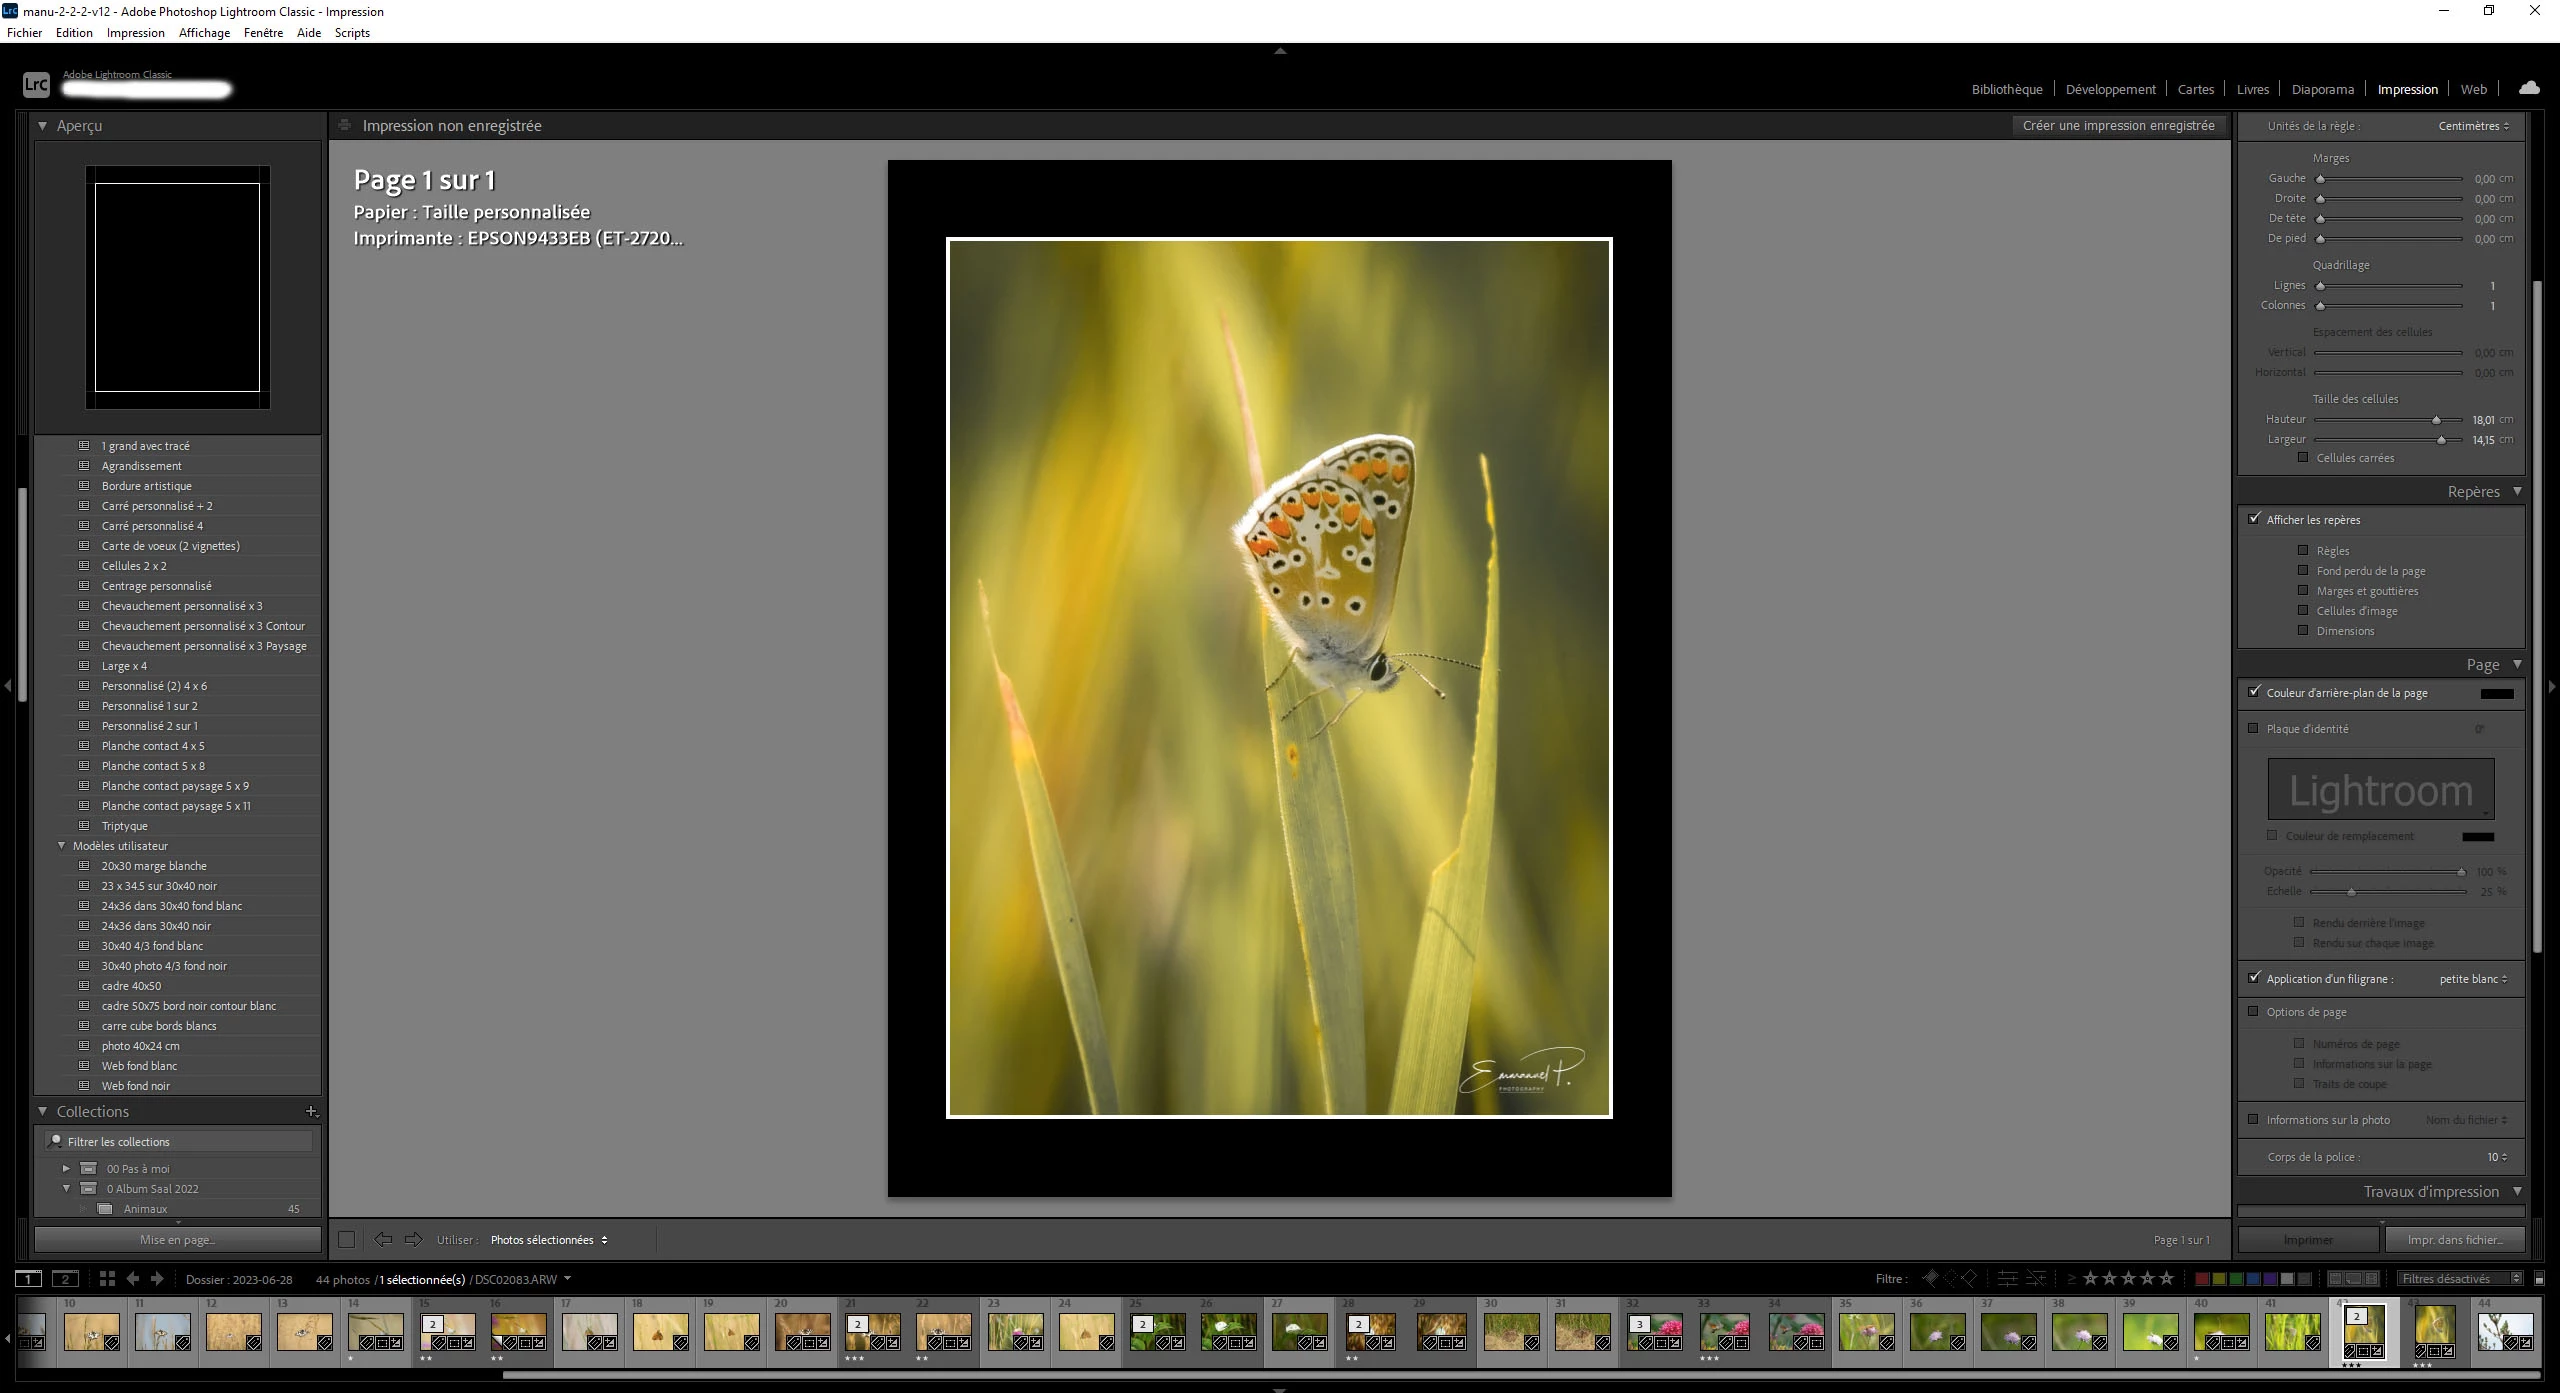This screenshot has height=1393, width=2560.
Task: Enable Plaque d'identité checkbox
Action: [x=2254, y=728]
